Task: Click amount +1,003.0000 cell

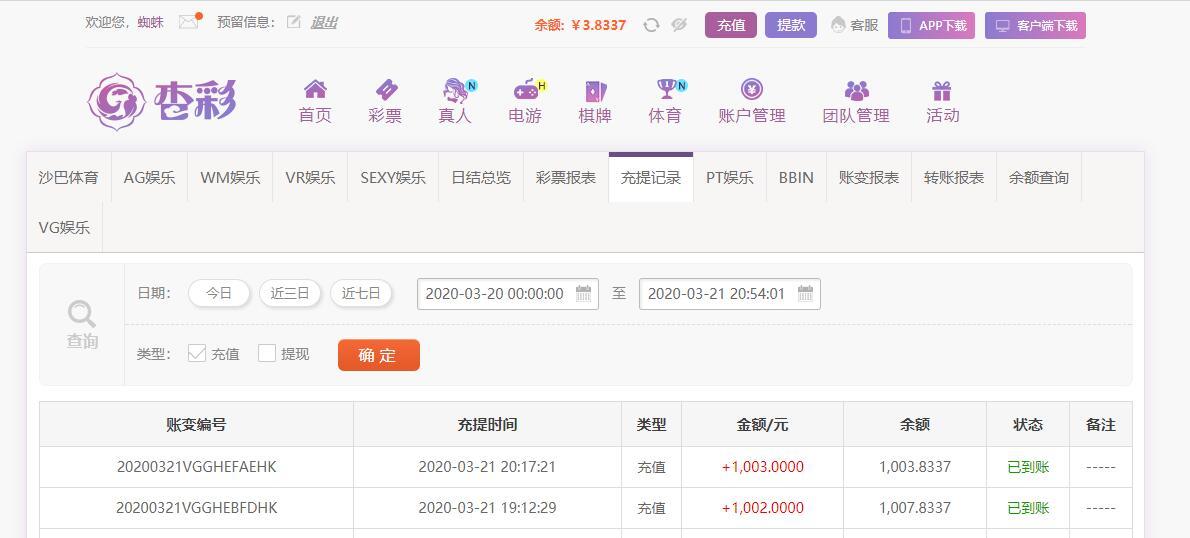Action: (763, 467)
